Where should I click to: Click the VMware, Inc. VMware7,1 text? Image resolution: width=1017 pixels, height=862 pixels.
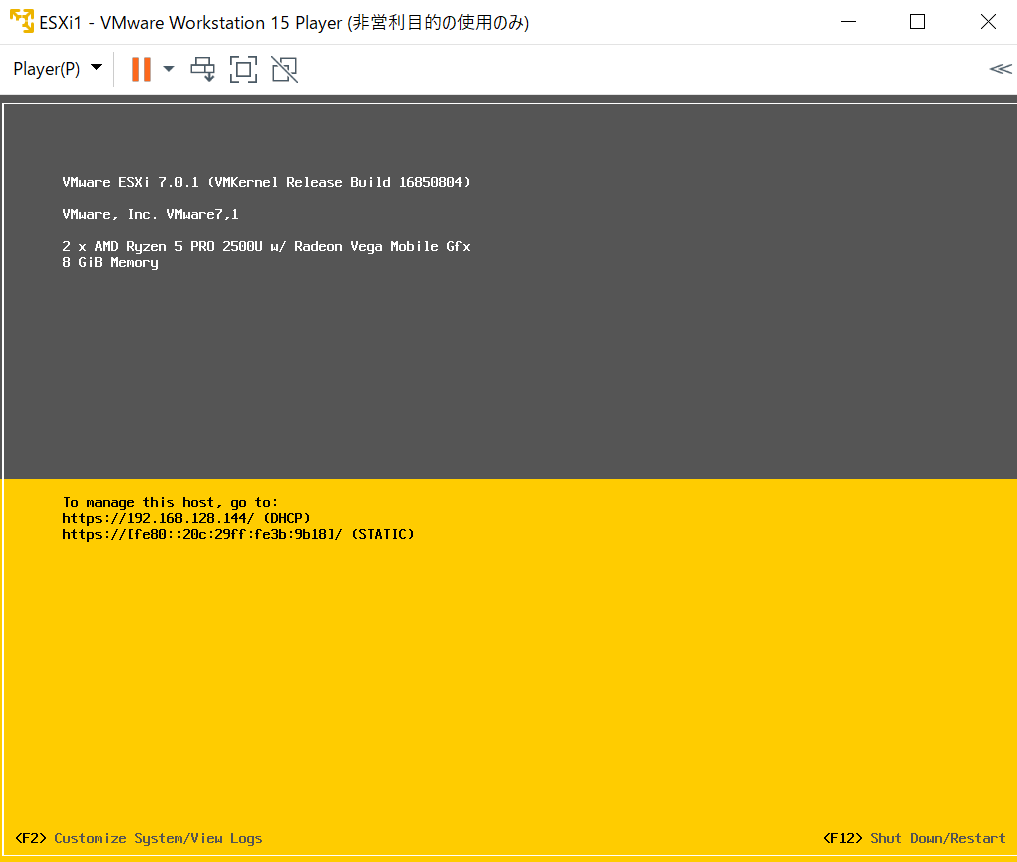(150, 215)
